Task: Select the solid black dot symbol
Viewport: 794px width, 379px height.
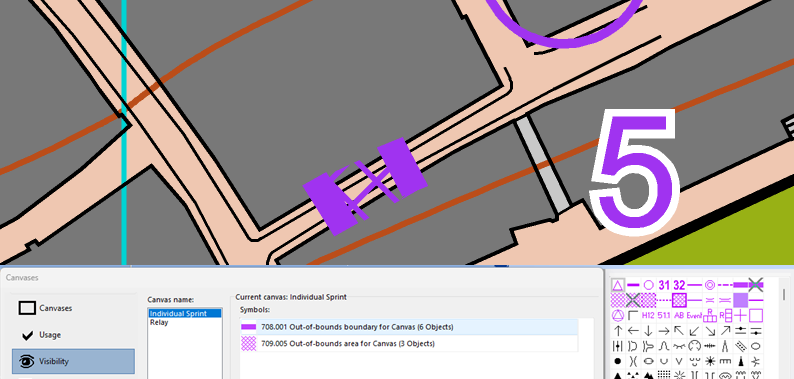Action: [x=617, y=361]
